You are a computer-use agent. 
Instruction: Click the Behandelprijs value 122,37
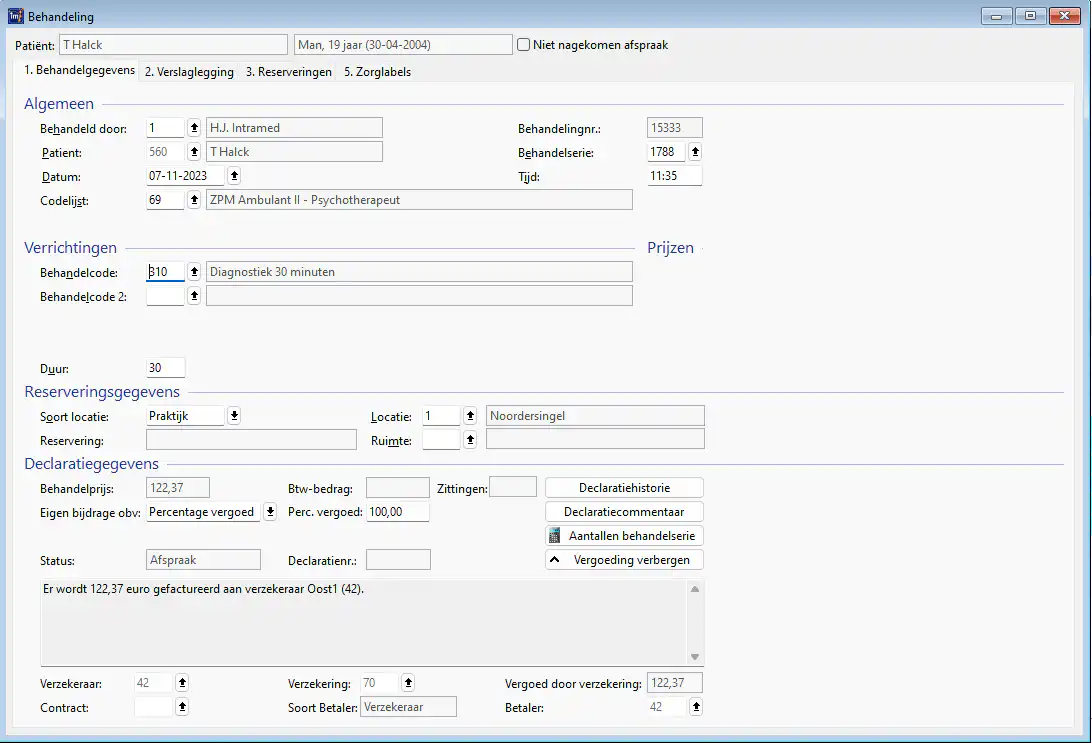[x=178, y=488]
